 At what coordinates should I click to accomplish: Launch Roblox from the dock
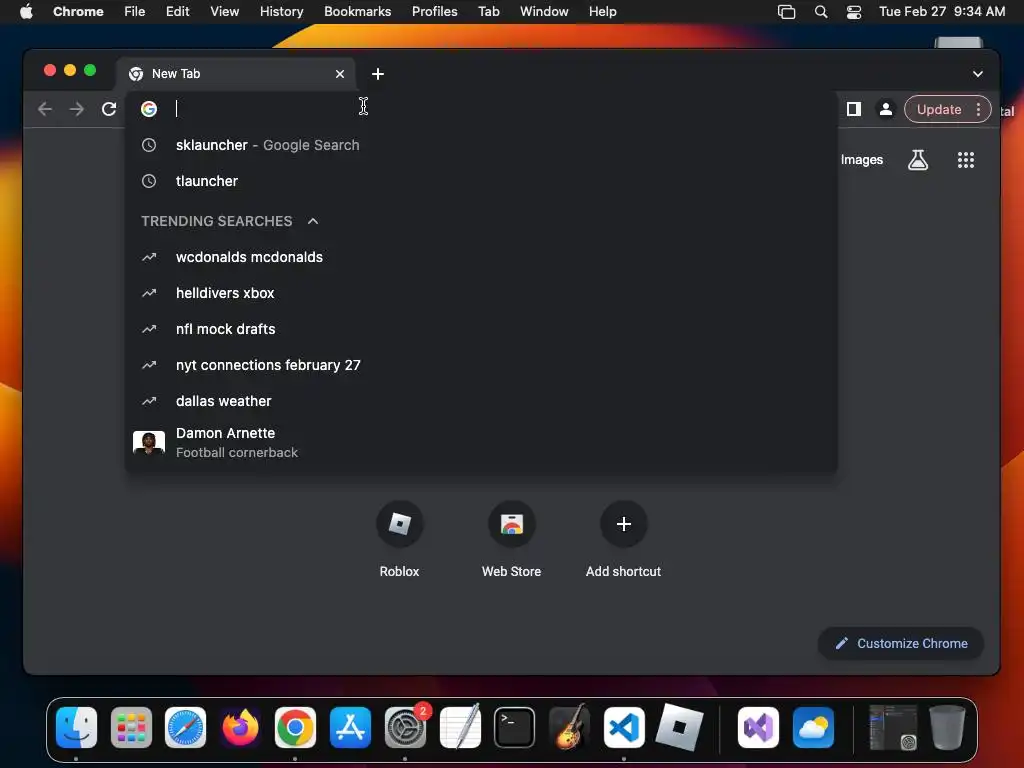point(679,728)
